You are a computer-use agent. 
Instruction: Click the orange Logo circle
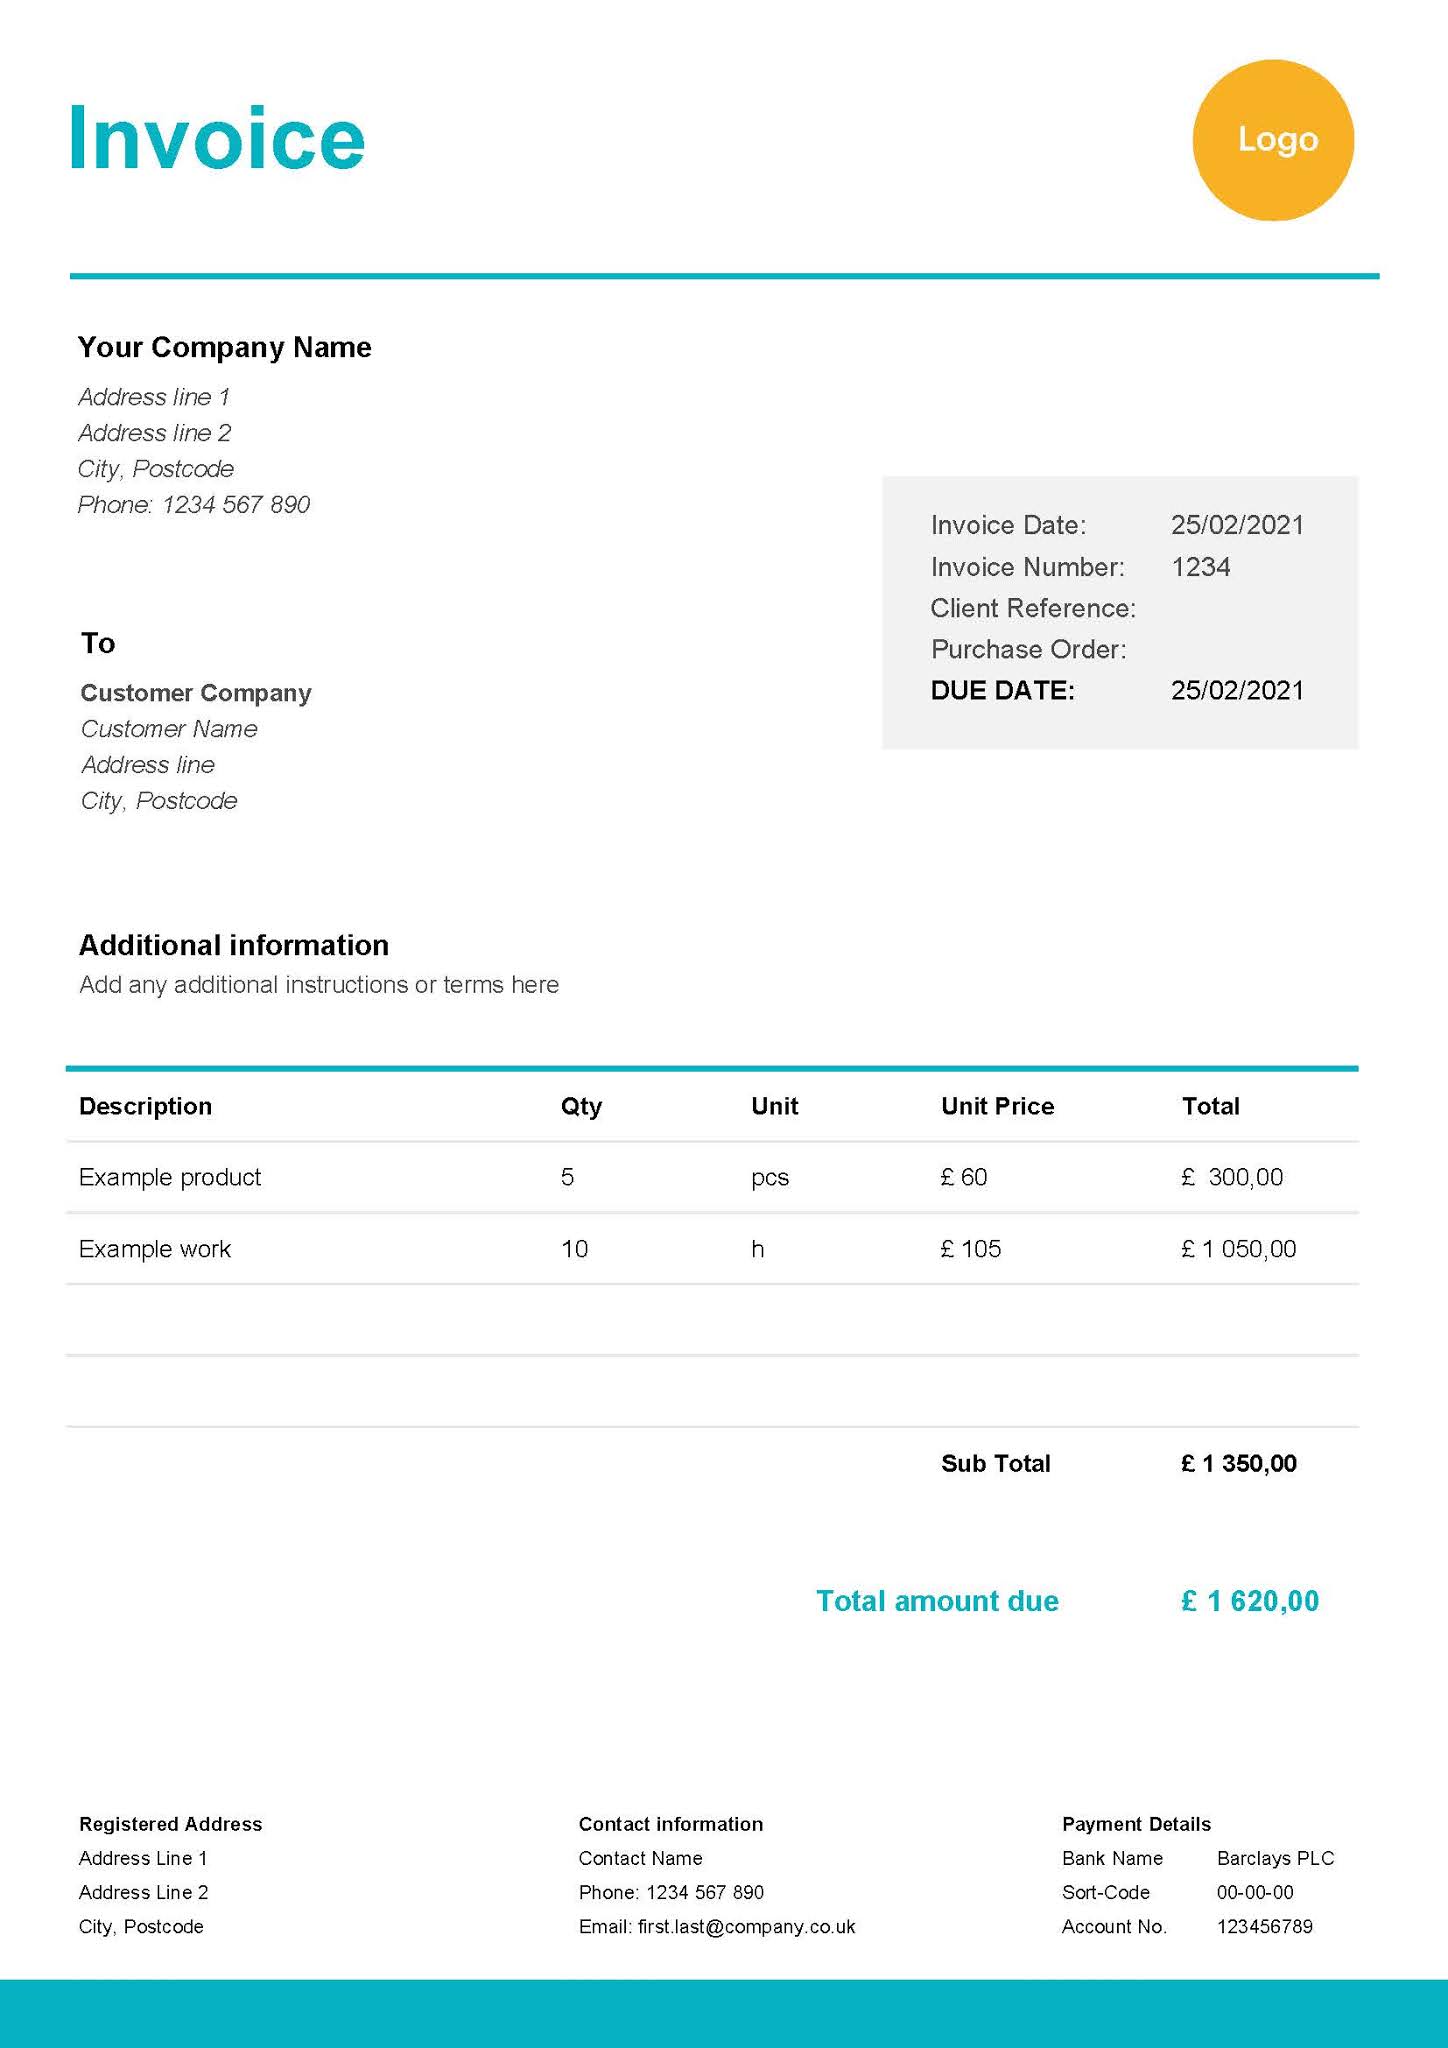click(x=1273, y=140)
